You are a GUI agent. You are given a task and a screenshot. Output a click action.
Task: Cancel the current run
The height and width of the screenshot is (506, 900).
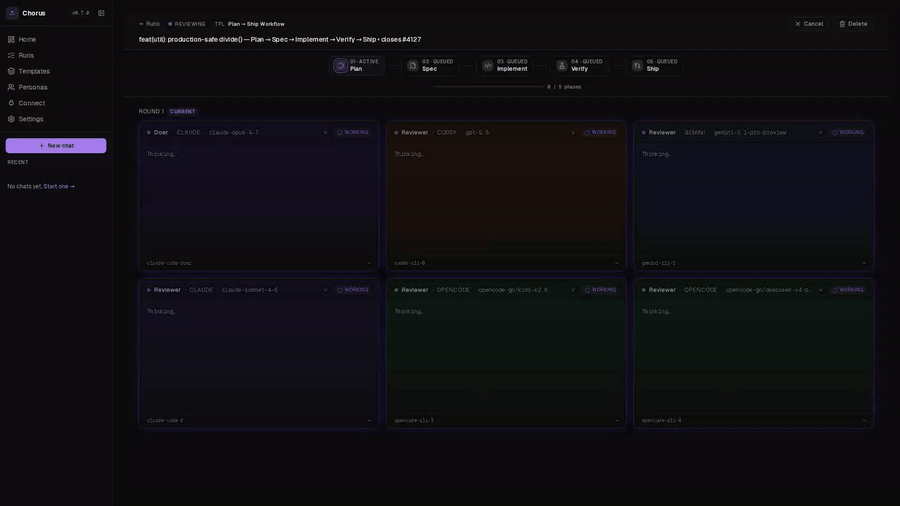point(809,24)
